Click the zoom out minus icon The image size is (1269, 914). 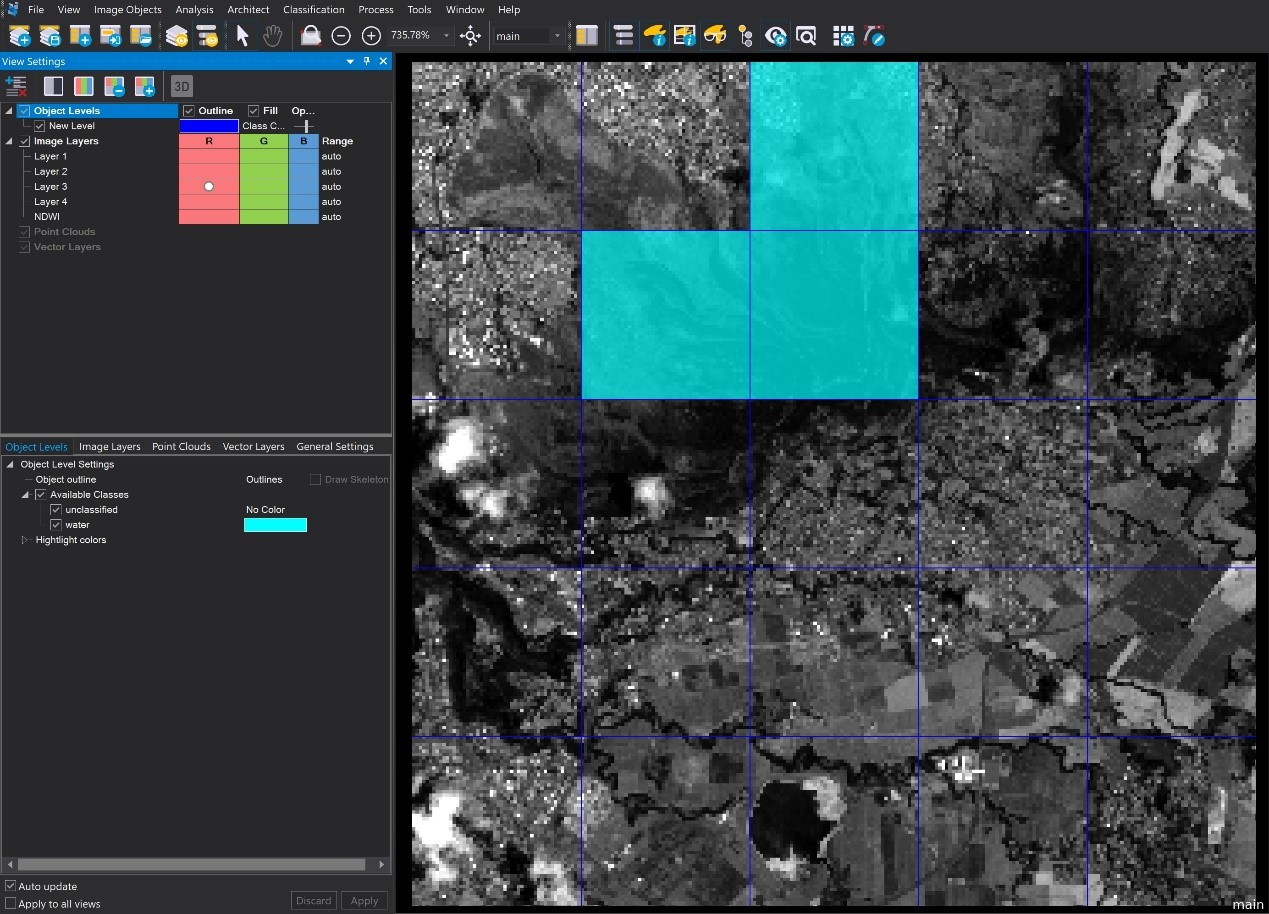pyautogui.click(x=341, y=36)
